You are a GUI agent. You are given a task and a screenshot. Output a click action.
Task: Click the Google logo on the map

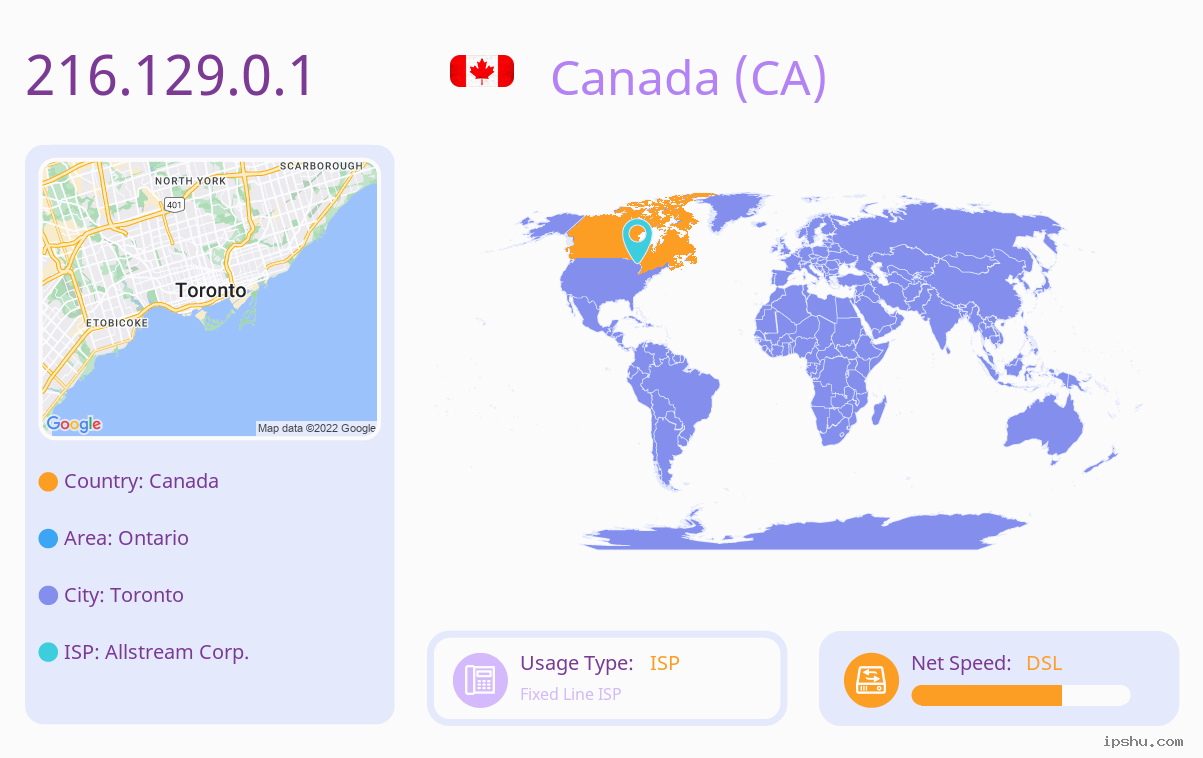(74, 424)
